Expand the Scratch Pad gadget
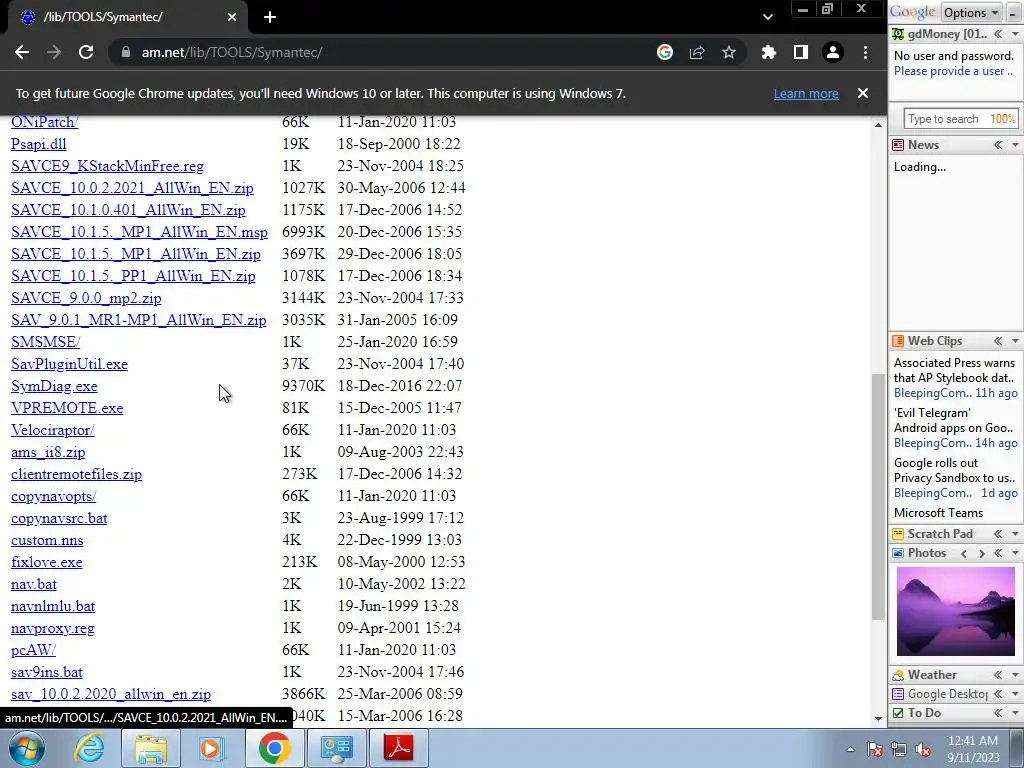 click(998, 534)
